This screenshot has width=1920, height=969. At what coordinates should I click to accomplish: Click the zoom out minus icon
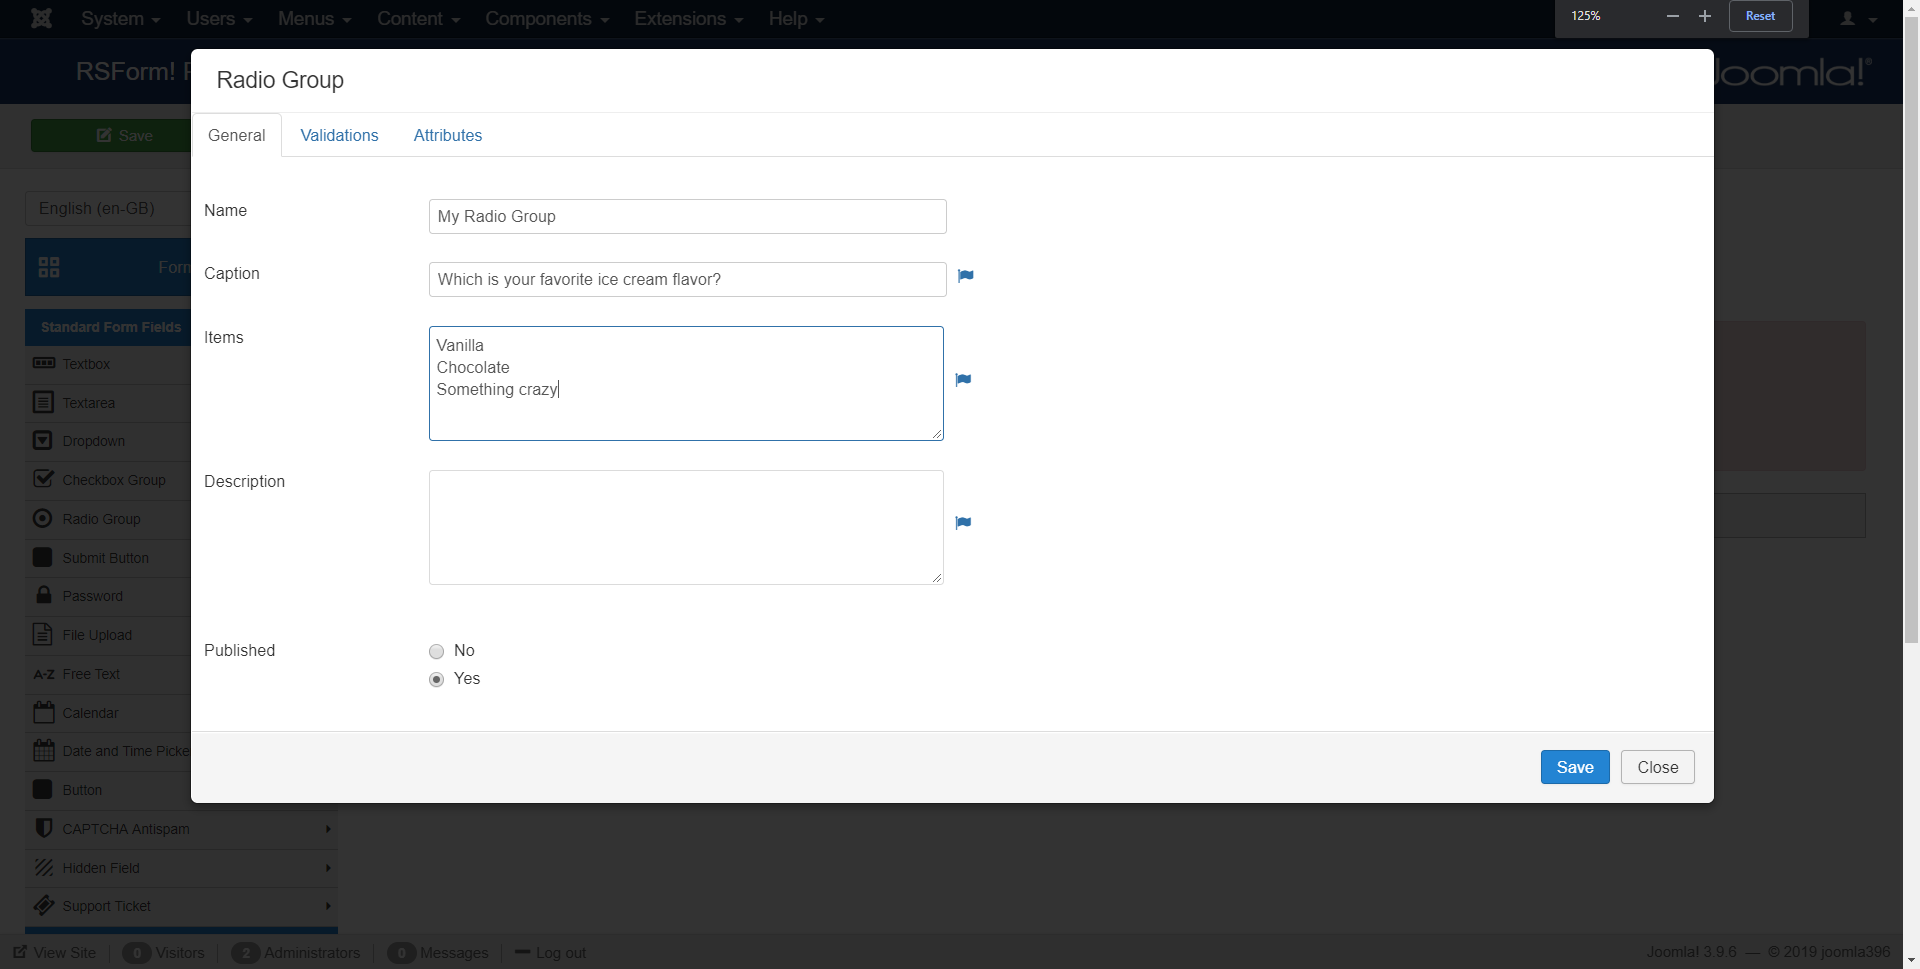click(1672, 16)
